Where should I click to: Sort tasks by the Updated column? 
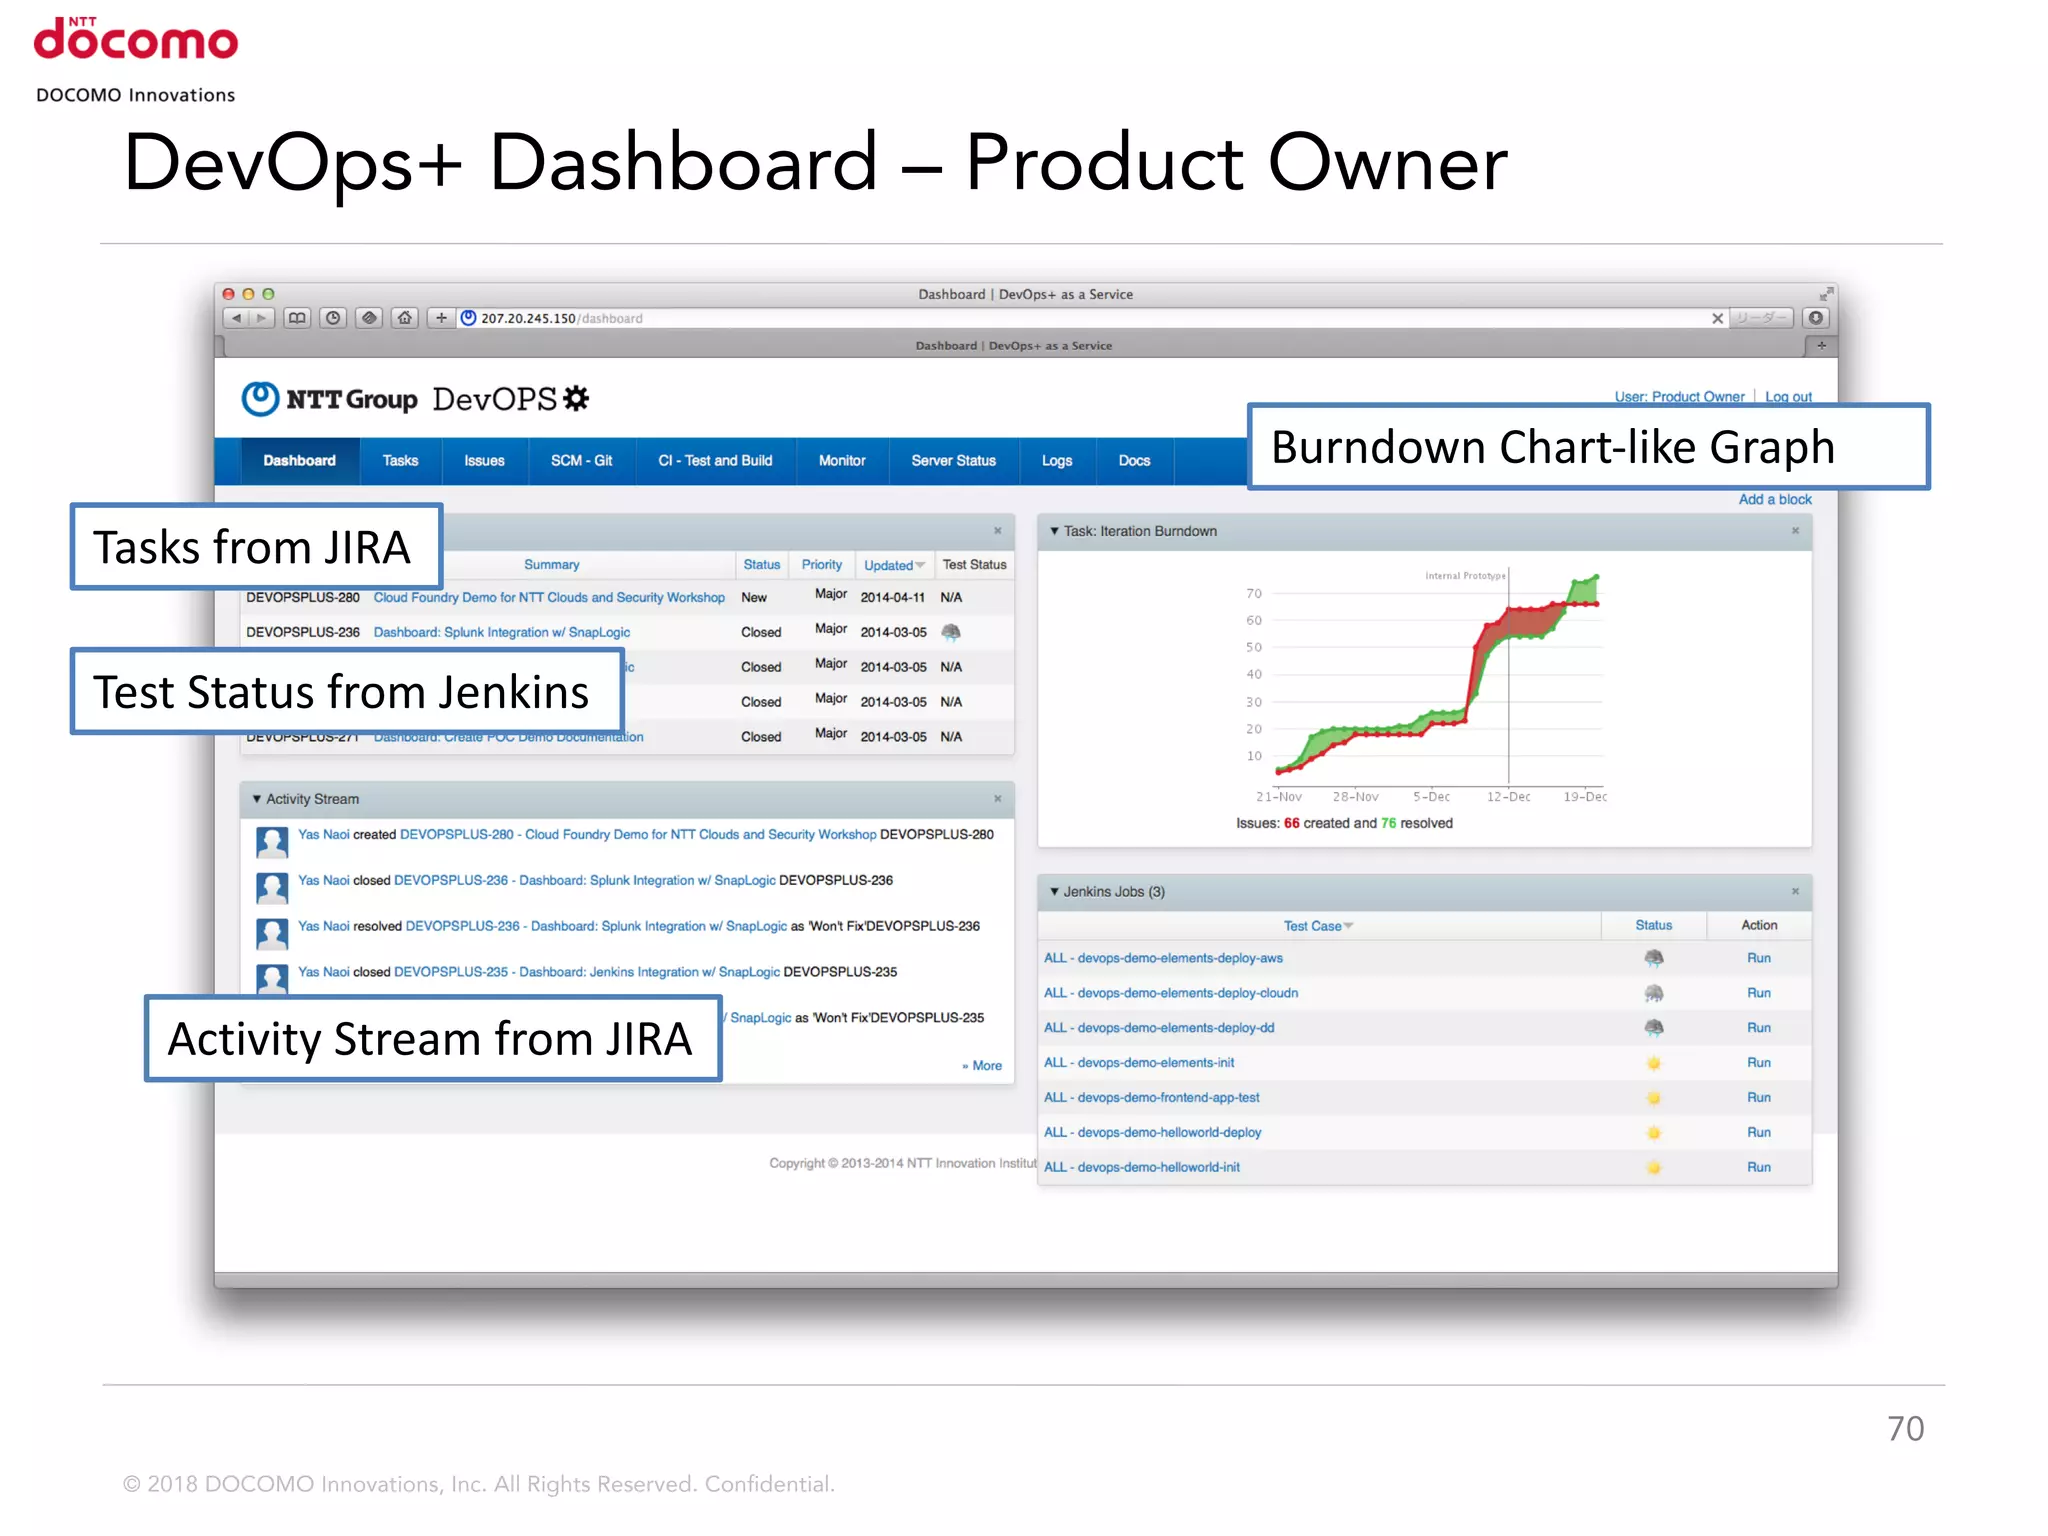coord(894,565)
